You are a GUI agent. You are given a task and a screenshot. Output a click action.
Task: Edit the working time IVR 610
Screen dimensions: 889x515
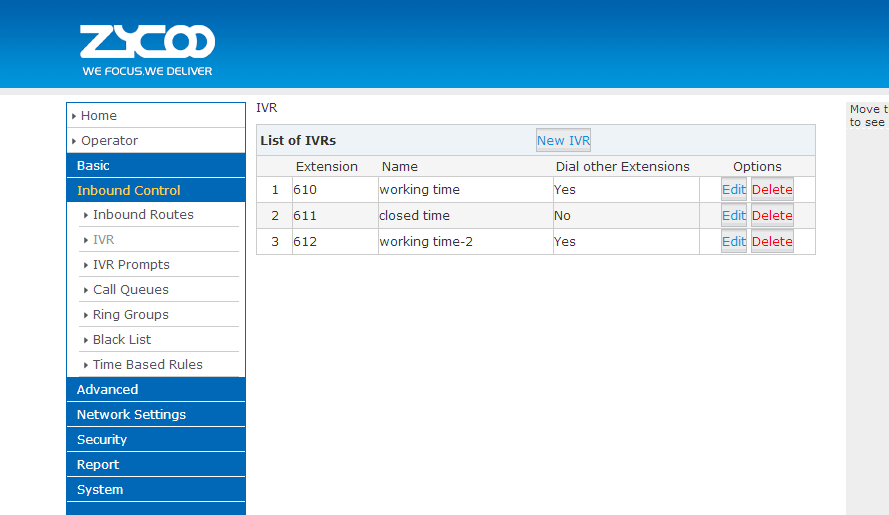pyautogui.click(x=734, y=190)
